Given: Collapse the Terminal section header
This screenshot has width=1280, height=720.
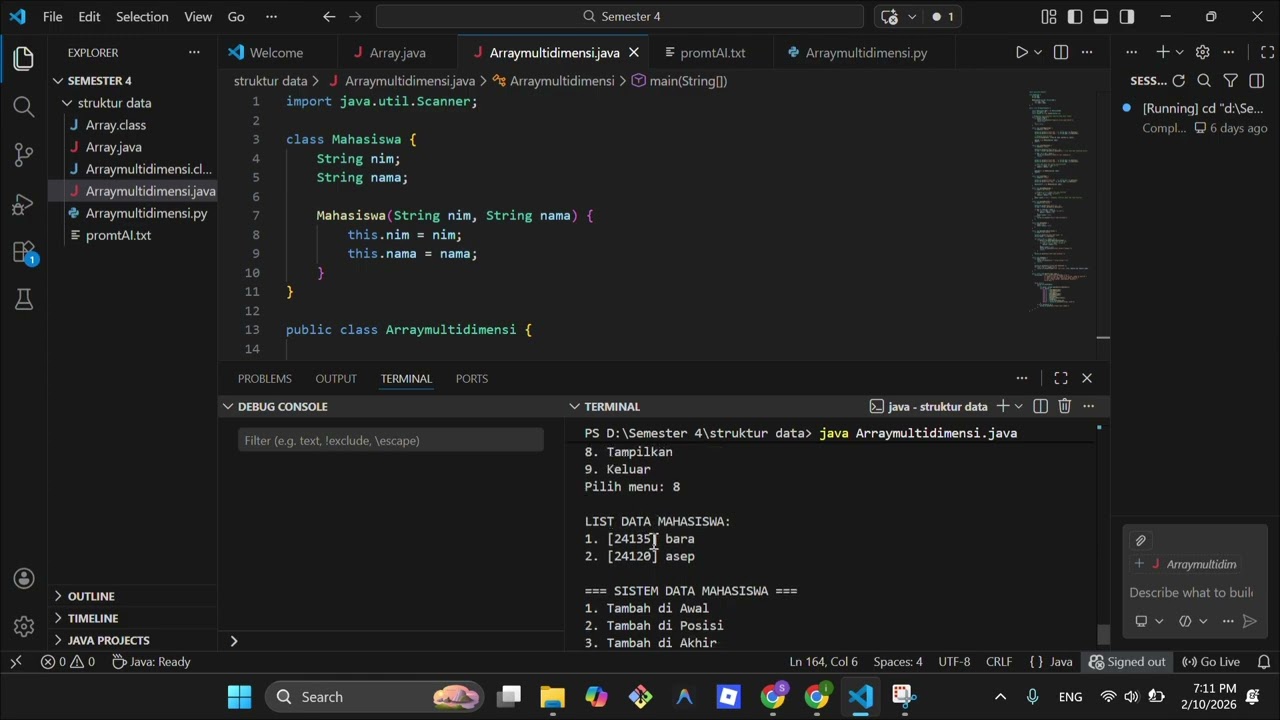Looking at the screenshot, I should 575,406.
